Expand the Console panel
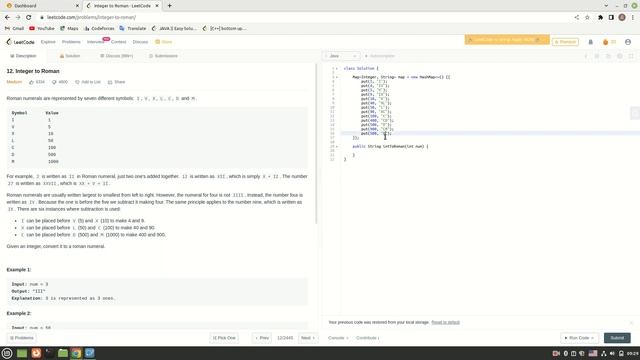640x360 pixels. (x=338, y=338)
